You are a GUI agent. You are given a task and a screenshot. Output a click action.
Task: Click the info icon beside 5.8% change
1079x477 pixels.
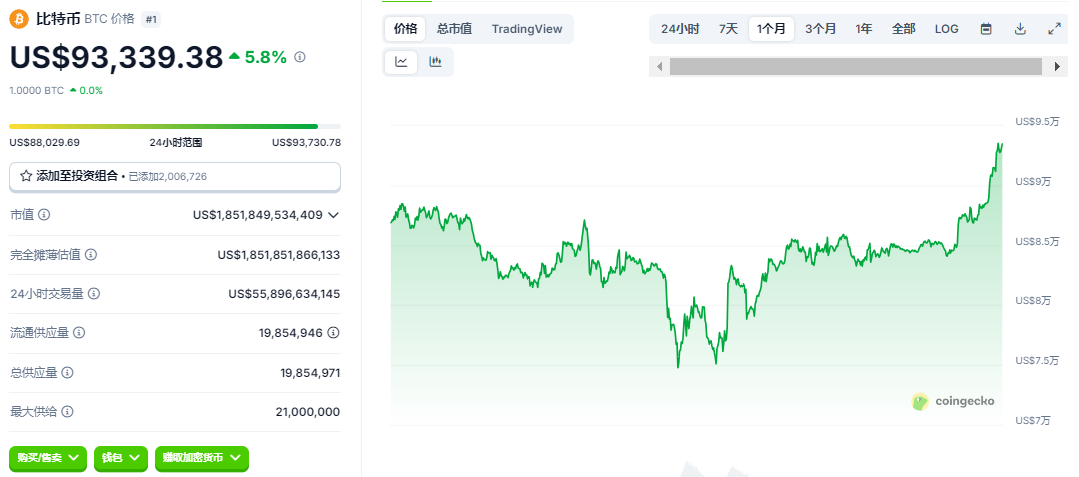pos(300,57)
